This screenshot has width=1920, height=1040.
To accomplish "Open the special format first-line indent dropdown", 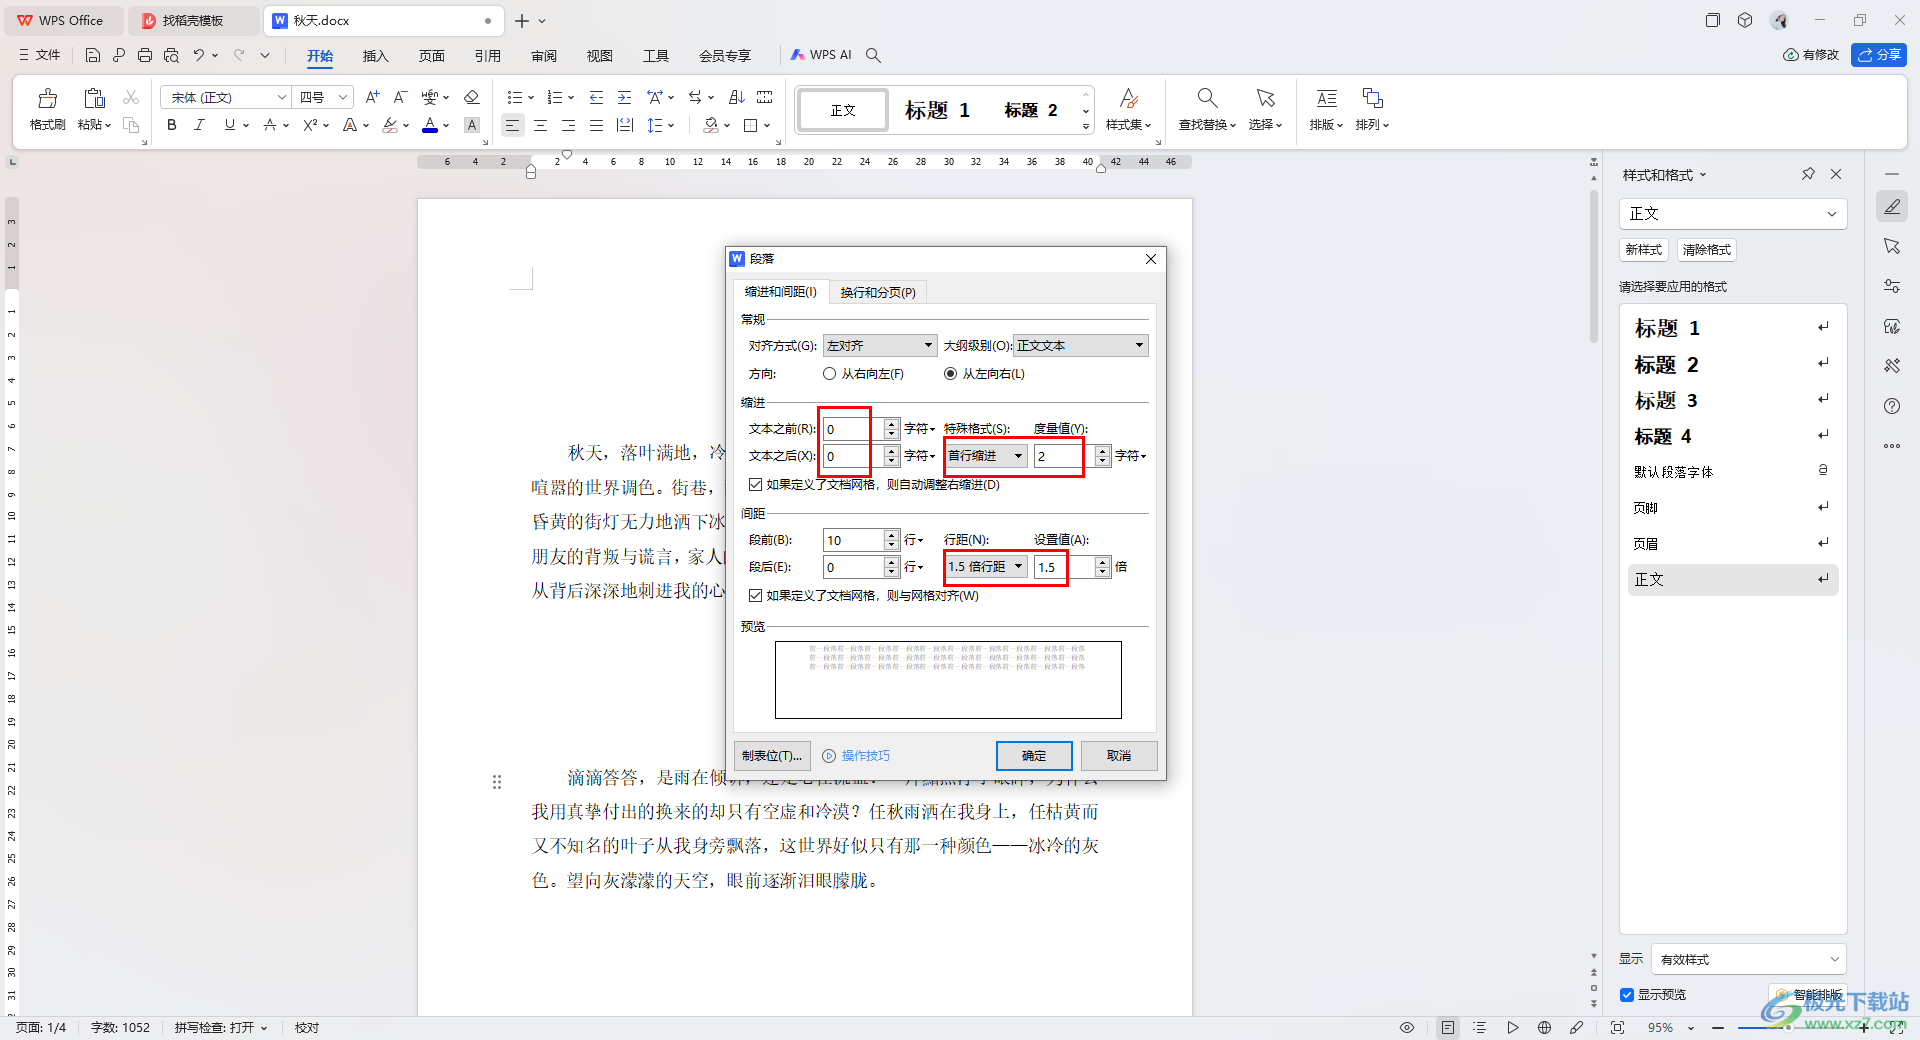I will tap(987, 455).
